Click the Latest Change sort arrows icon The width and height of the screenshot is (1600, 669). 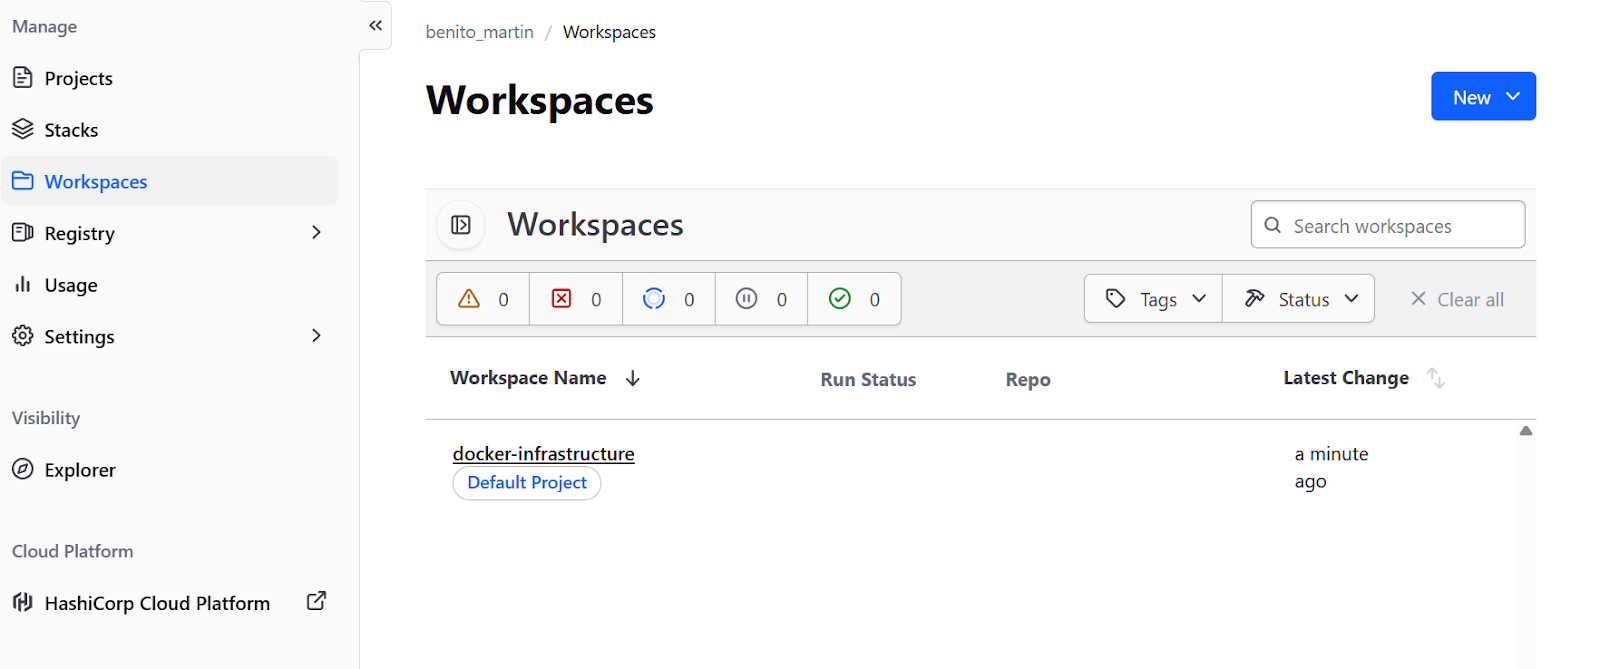(1436, 378)
